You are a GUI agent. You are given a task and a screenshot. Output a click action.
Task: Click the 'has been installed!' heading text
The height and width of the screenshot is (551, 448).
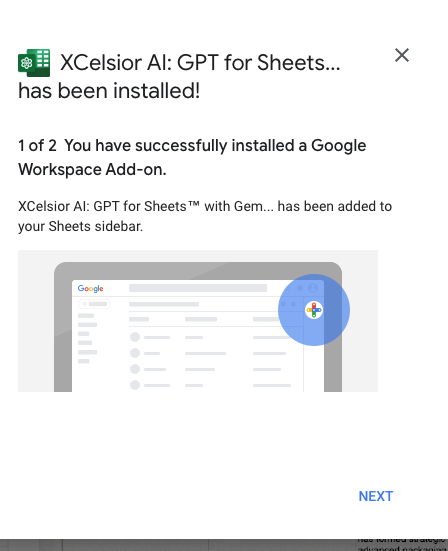click(x=109, y=91)
